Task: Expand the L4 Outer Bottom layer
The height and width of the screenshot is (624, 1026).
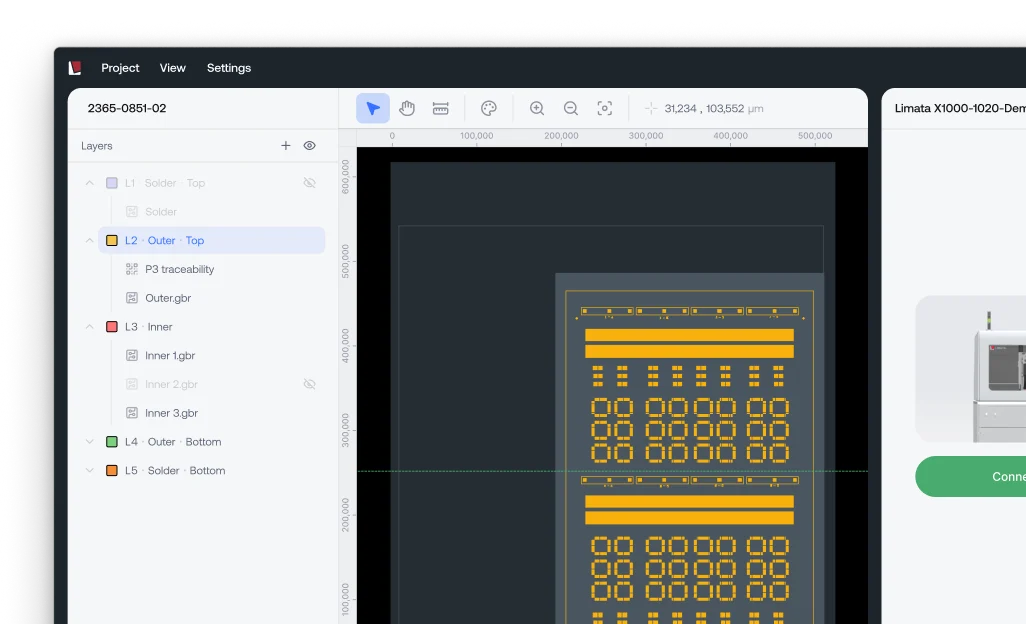Action: tap(90, 442)
